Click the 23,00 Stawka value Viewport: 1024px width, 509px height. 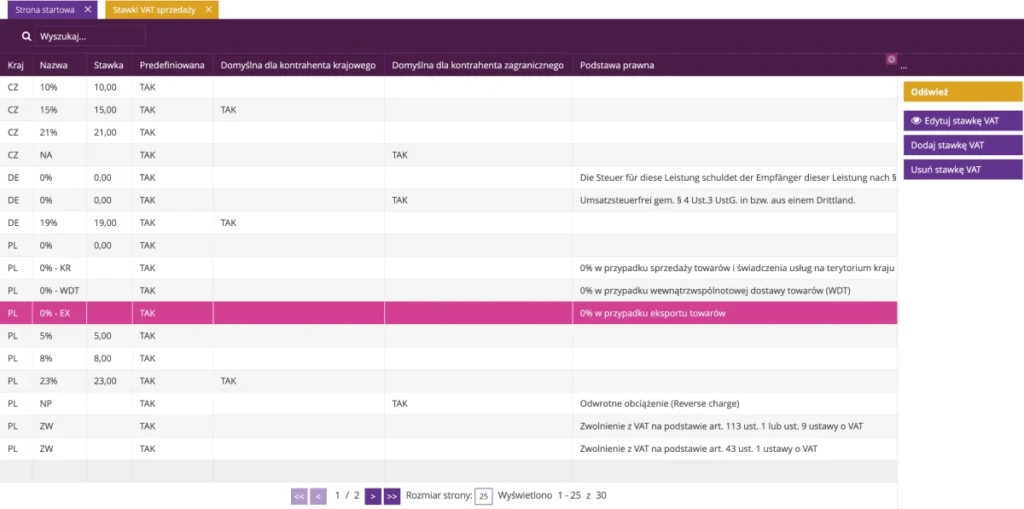[x=105, y=381]
